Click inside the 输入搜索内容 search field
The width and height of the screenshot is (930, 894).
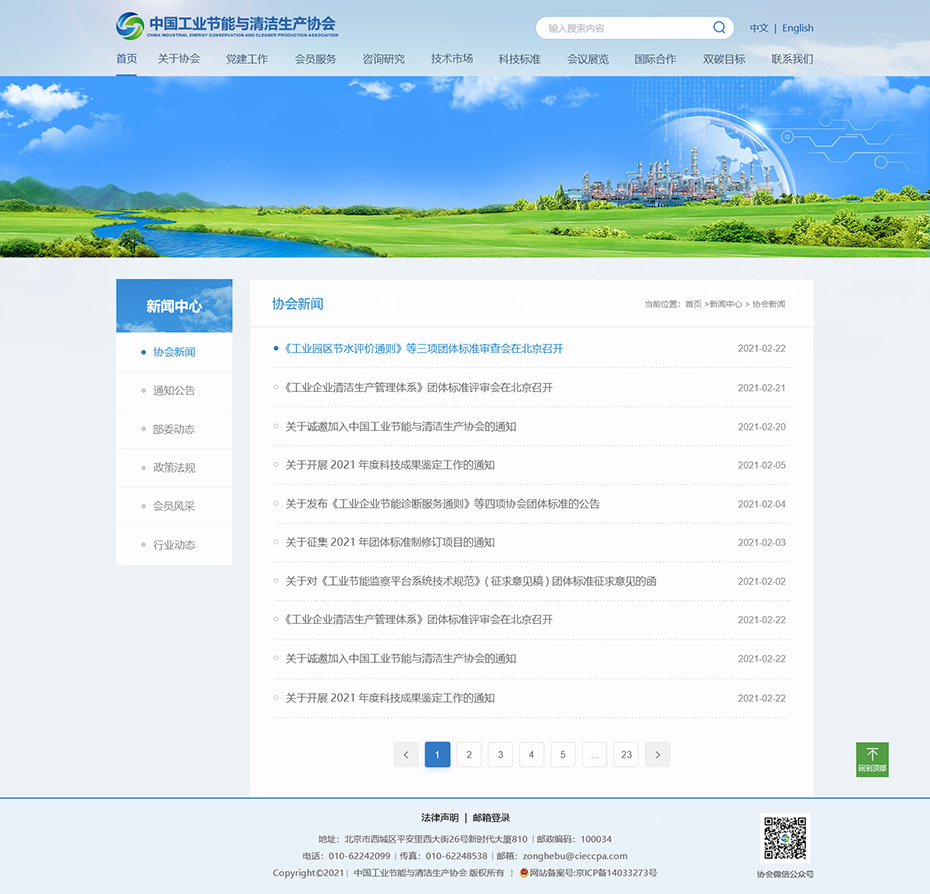tap(620, 28)
